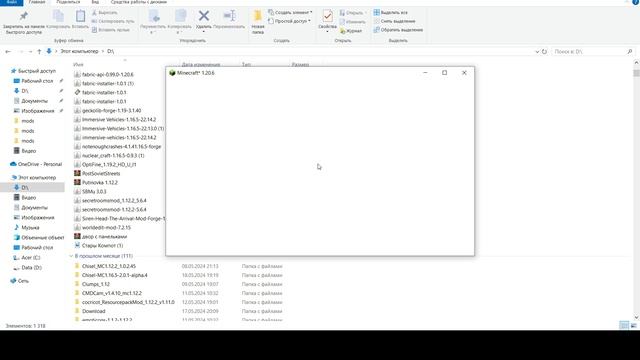Screen dimensions: 640x360
Task: Open the Удалить dropdown arrow
Action: [204, 32]
